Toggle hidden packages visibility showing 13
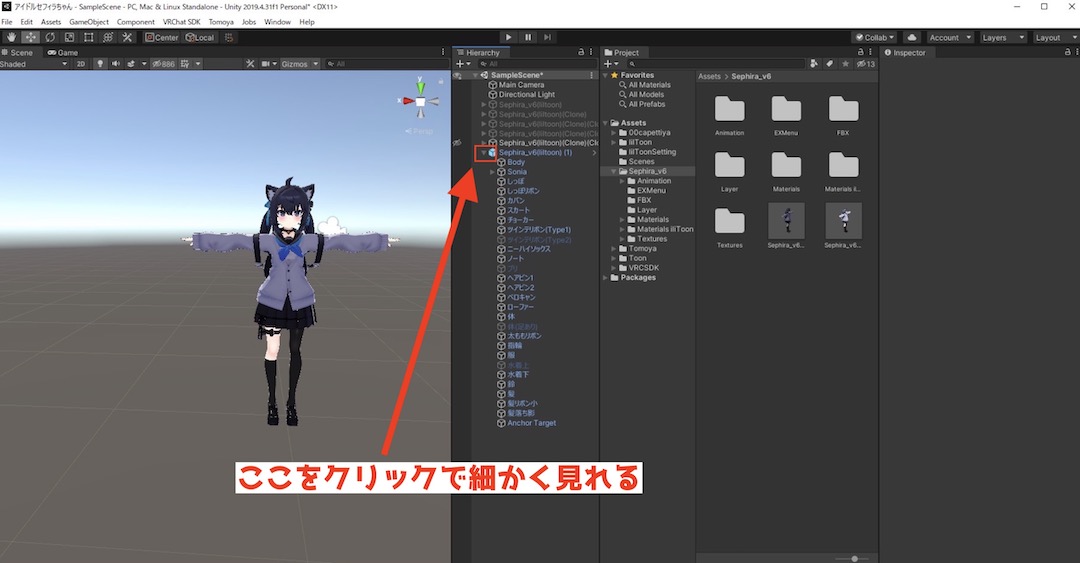This screenshot has height=563, width=1080. (866, 64)
